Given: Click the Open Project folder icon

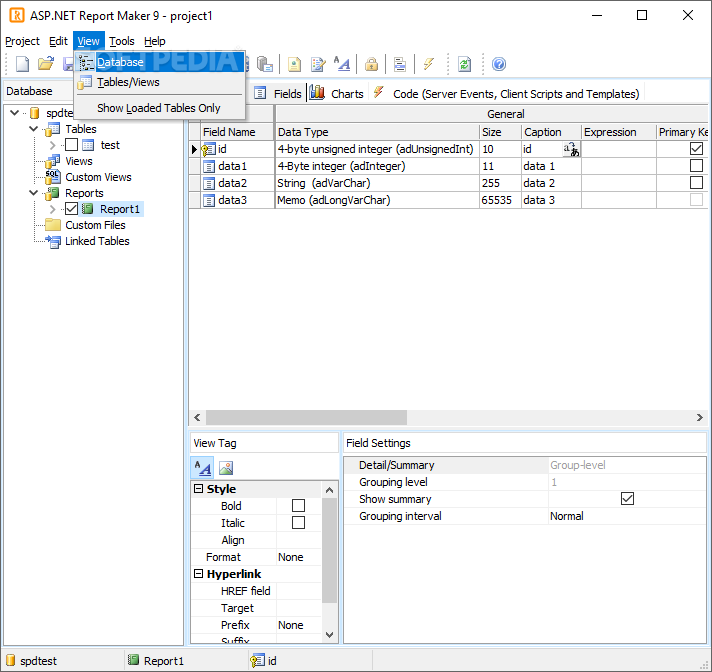Looking at the screenshot, I should pyautogui.click(x=45, y=64).
